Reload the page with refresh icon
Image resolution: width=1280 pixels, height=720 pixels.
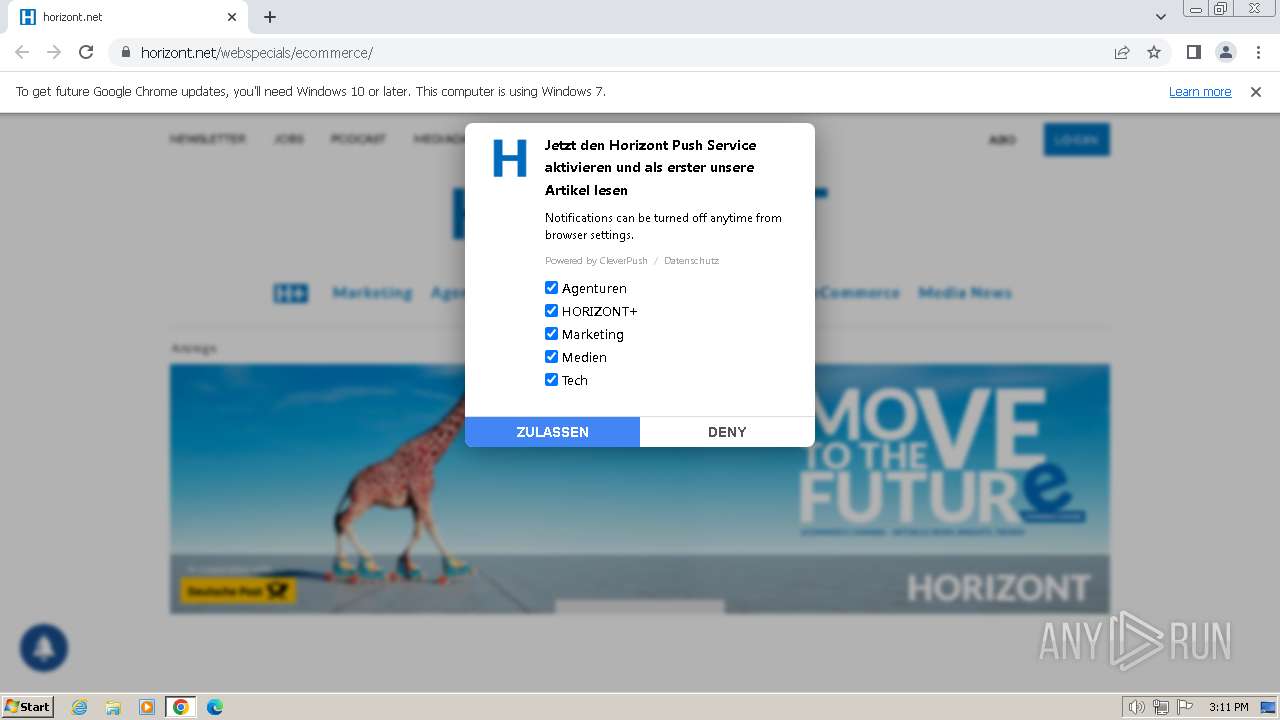point(86,52)
